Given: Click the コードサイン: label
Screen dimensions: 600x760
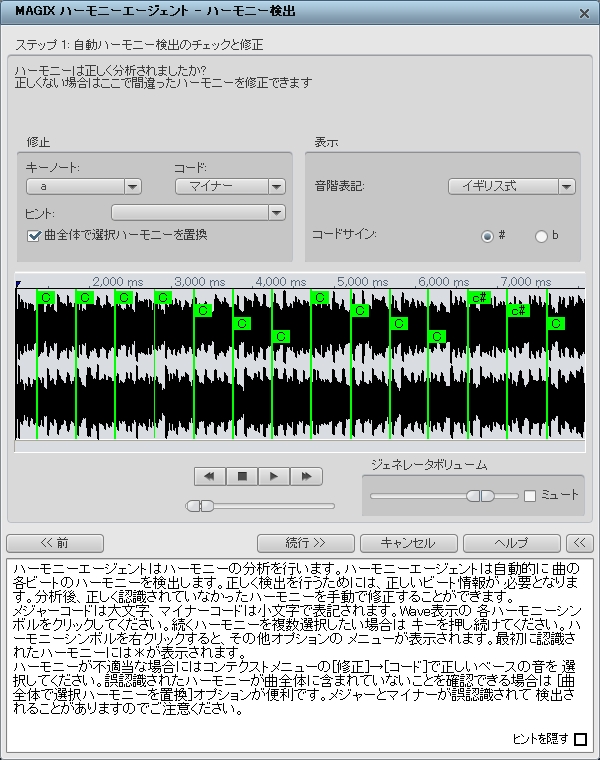Looking at the screenshot, I should [344, 234].
